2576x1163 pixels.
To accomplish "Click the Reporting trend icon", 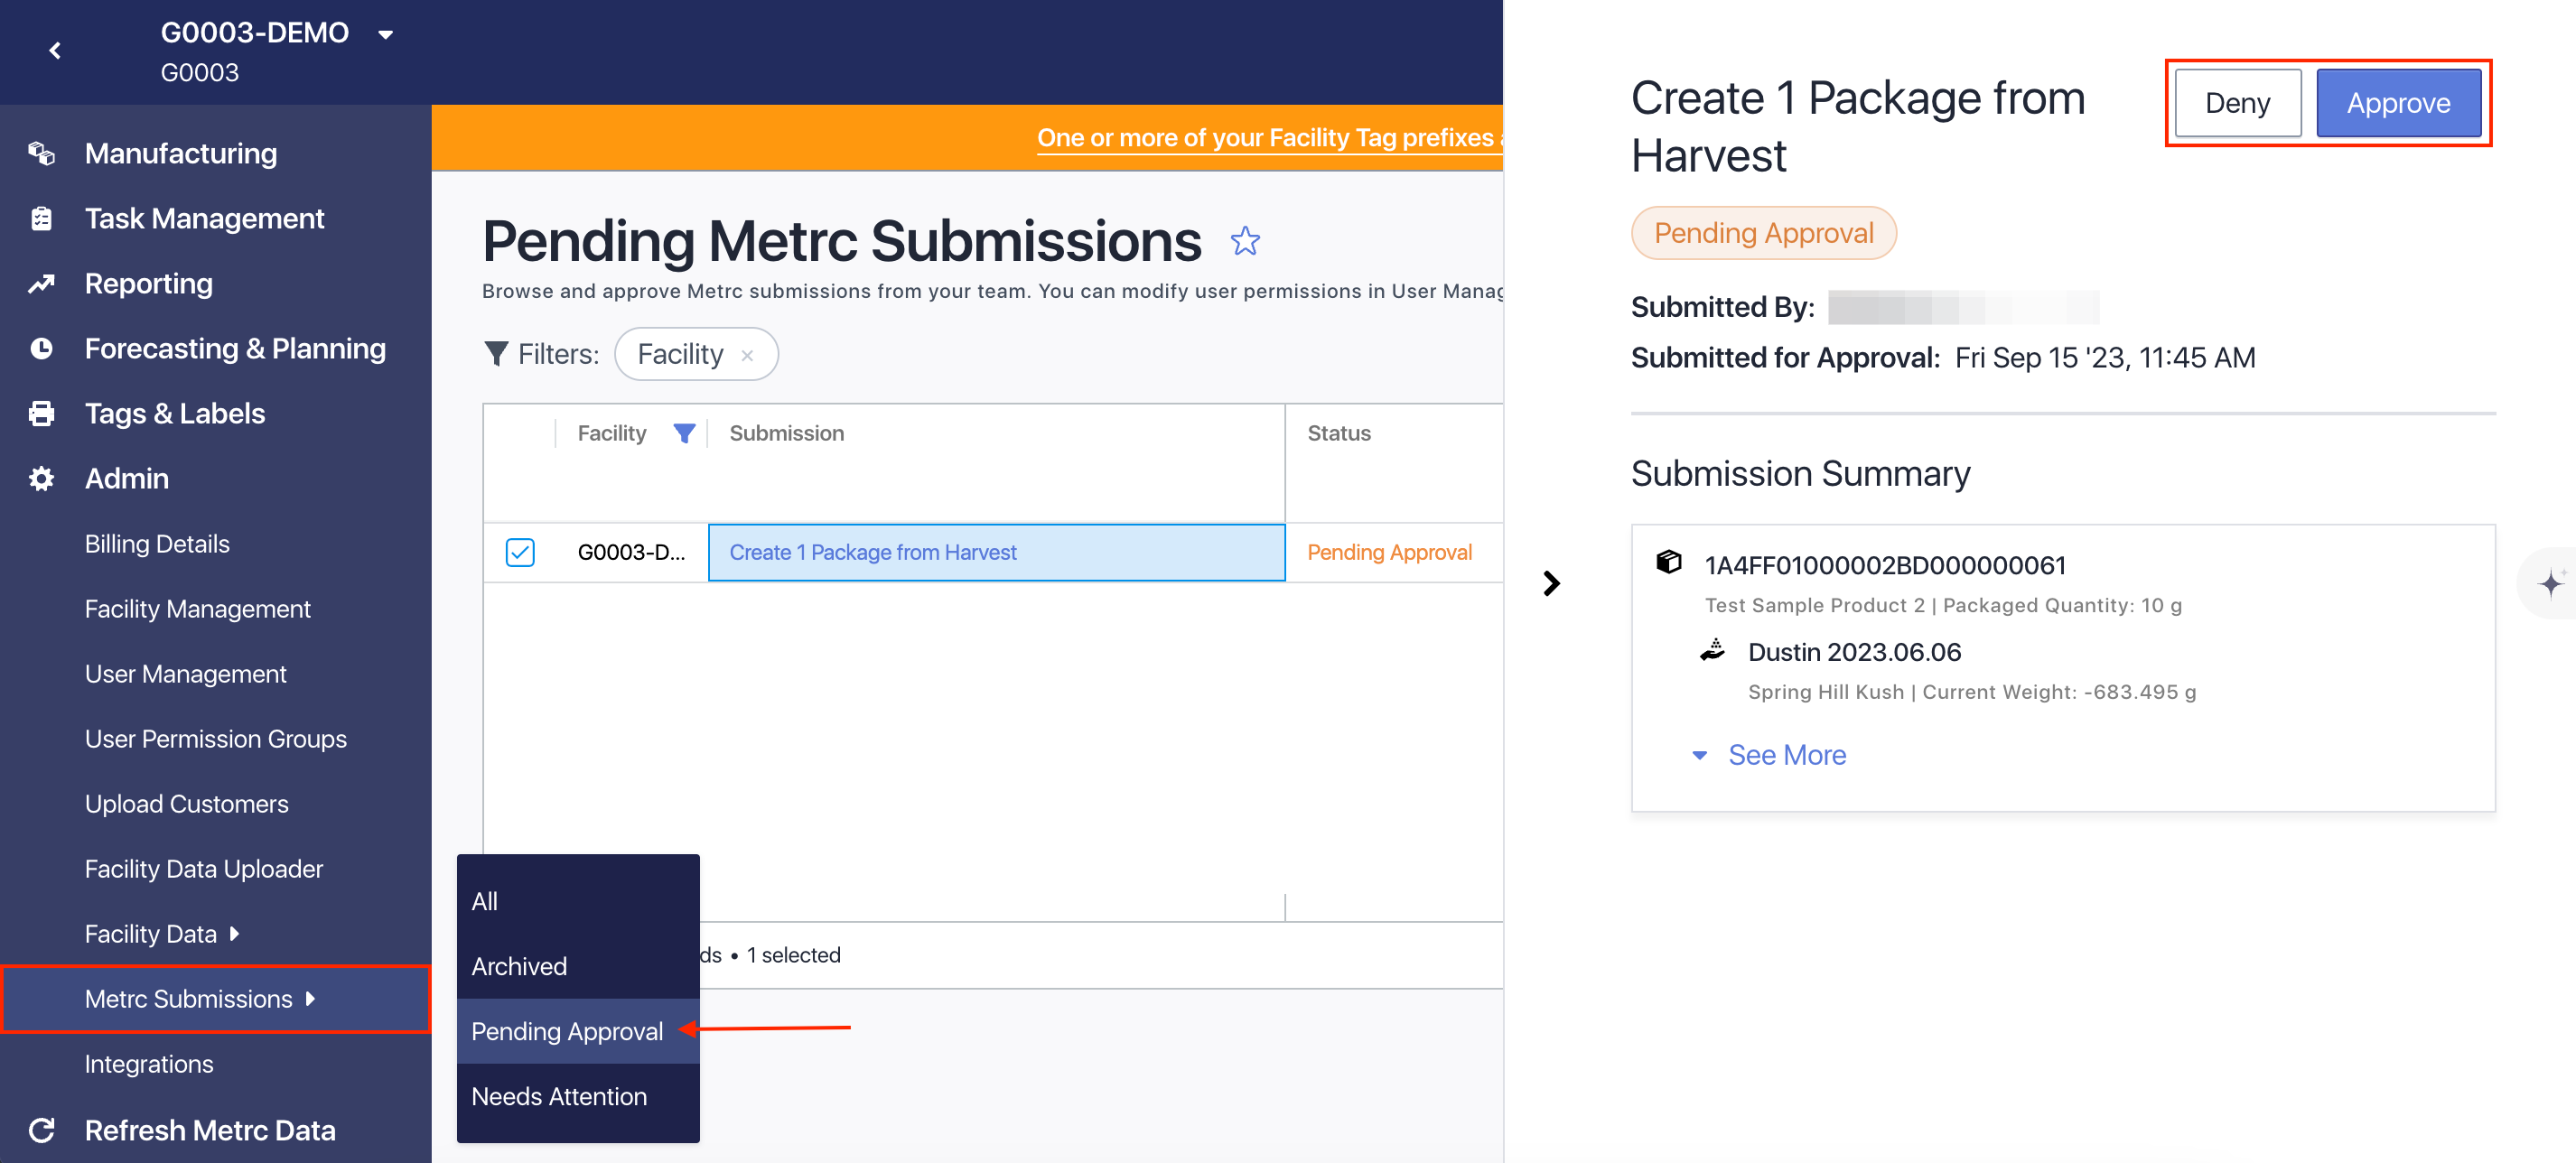I will pos(41,283).
